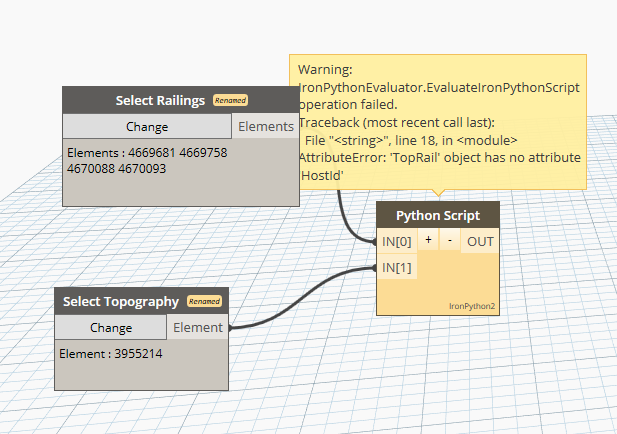Click the AttributeError warning message
617x434 pixels.
tap(439, 166)
